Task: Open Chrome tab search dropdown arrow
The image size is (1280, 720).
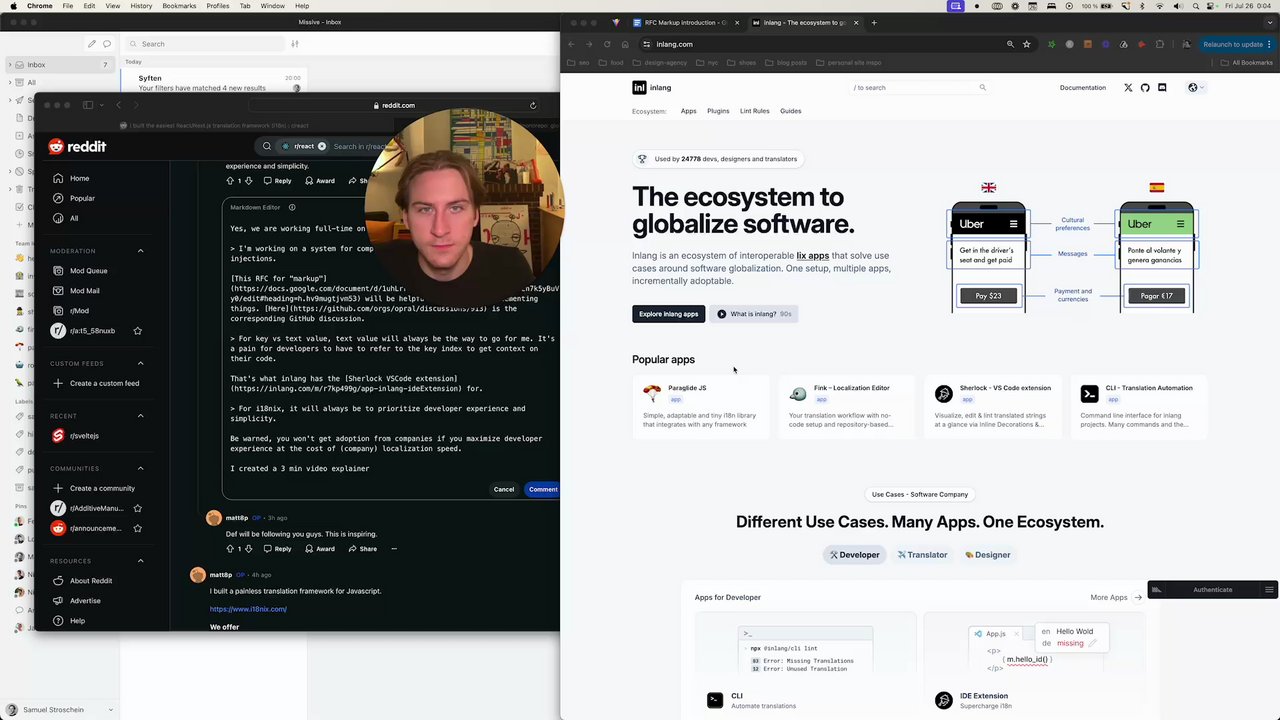Action: coord(1270,22)
